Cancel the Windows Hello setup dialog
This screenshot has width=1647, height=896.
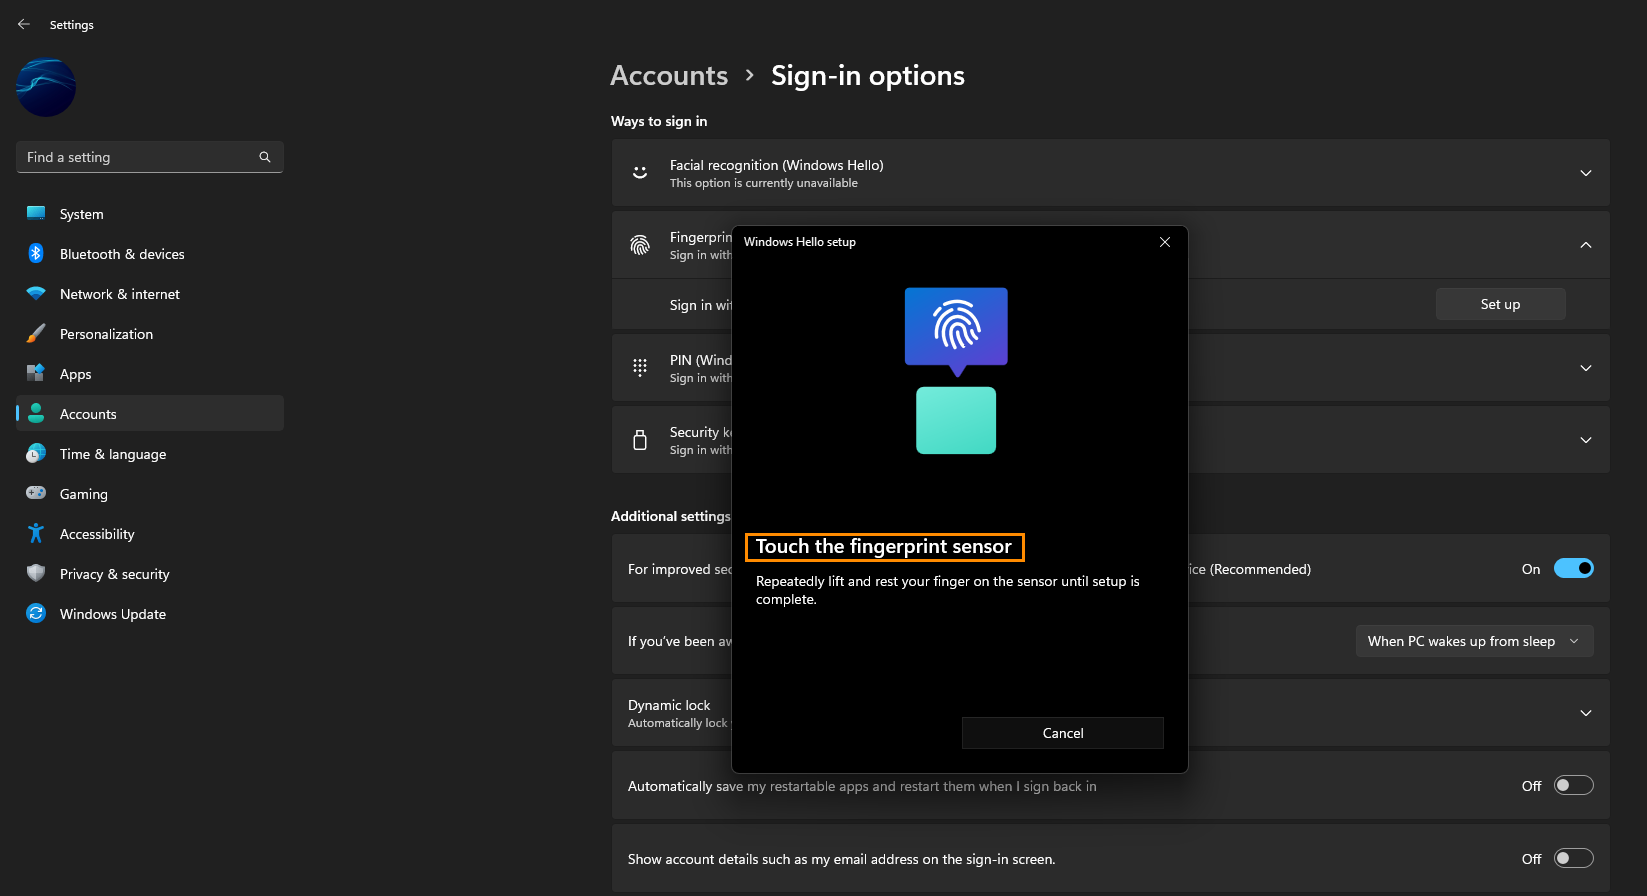[1063, 733]
